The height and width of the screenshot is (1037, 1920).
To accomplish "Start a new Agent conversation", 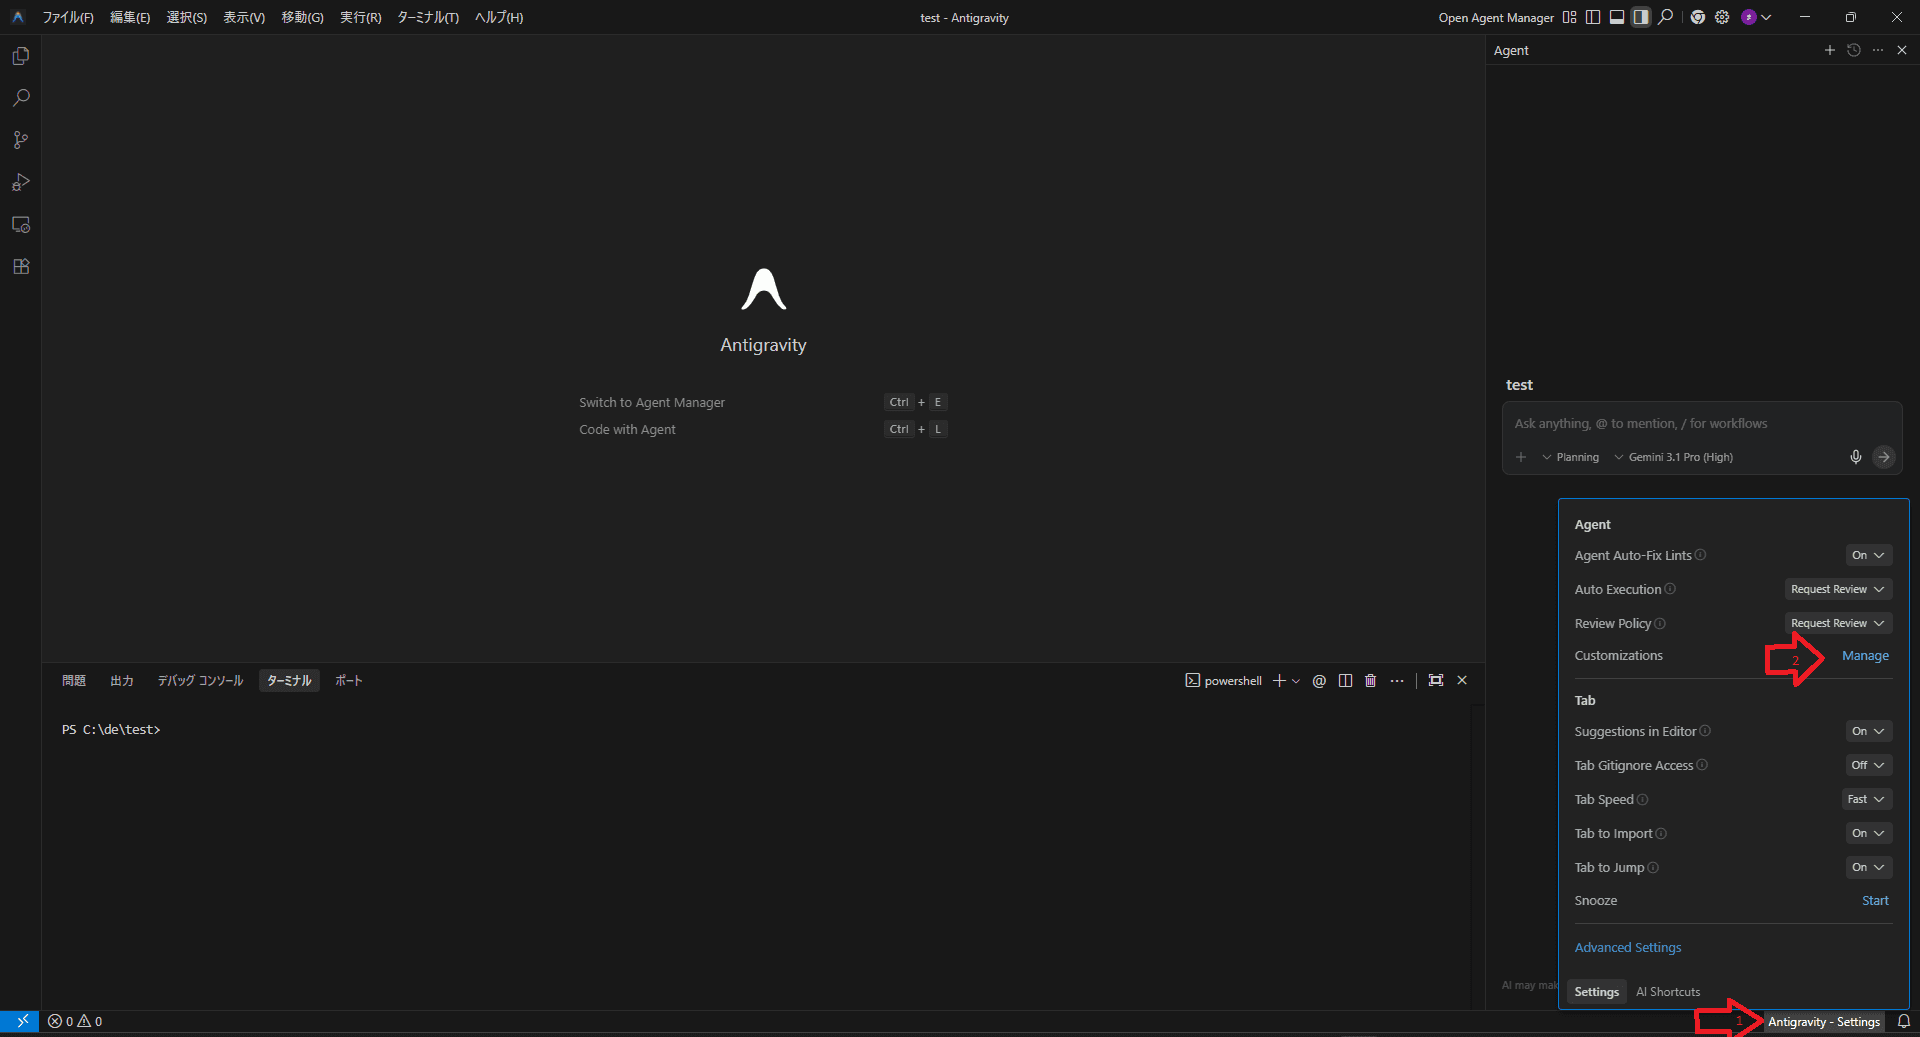I will 1829,50.
